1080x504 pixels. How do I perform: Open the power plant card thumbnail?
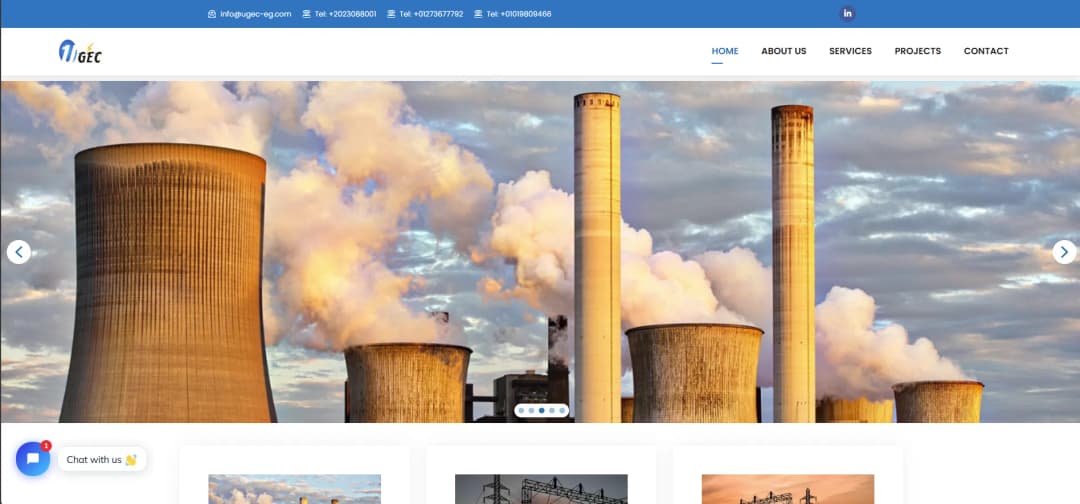(x=295, y=489)
